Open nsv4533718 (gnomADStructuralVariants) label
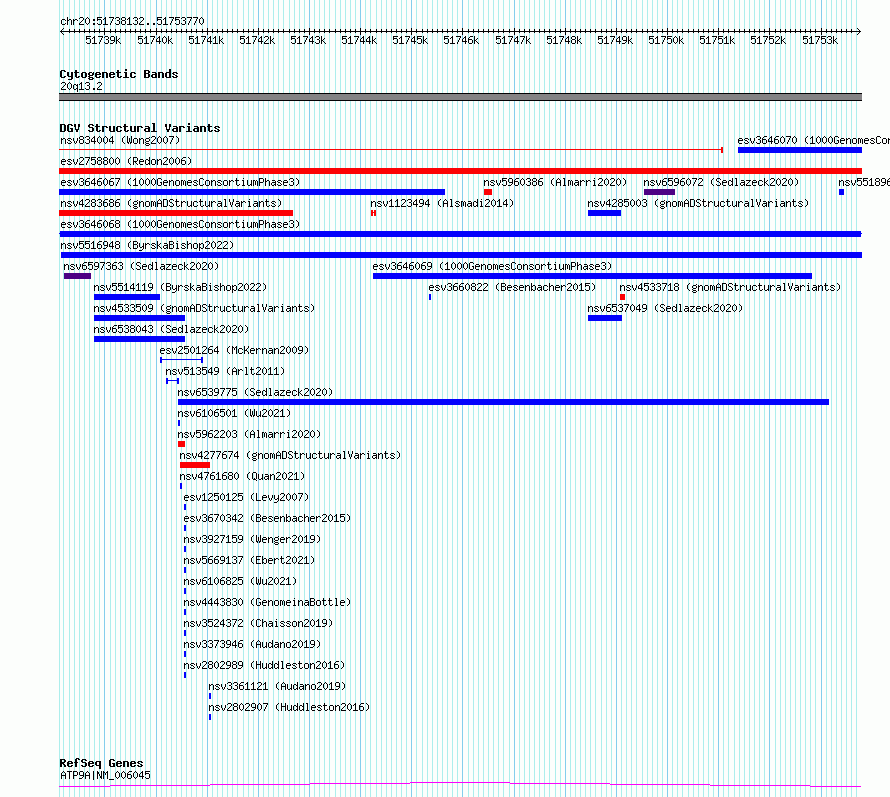This screenshot has height=797, width=890. click(x=730, y=287)
